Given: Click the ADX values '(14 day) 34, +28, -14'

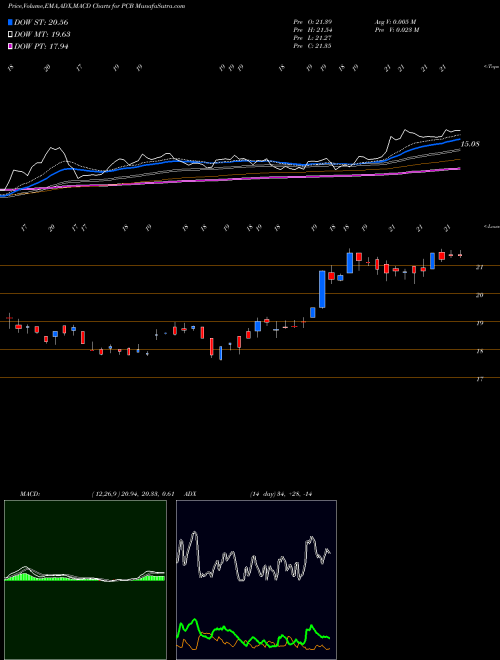Looking at the screenshot, I should [x=280, y=494].
